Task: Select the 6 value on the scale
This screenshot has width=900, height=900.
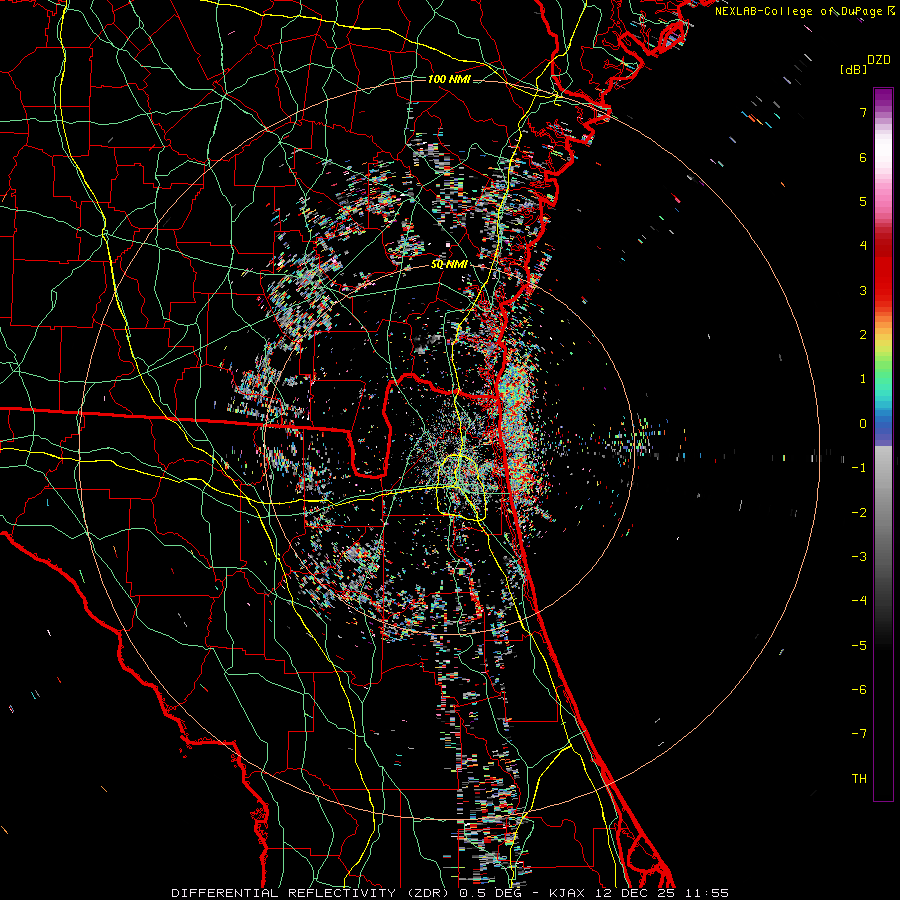Action: [863, 157]
